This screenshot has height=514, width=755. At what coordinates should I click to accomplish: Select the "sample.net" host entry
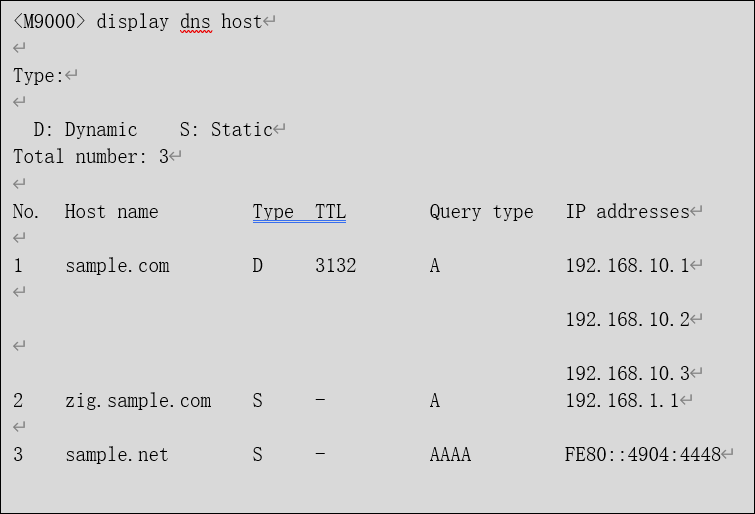(x=117, y=455)
